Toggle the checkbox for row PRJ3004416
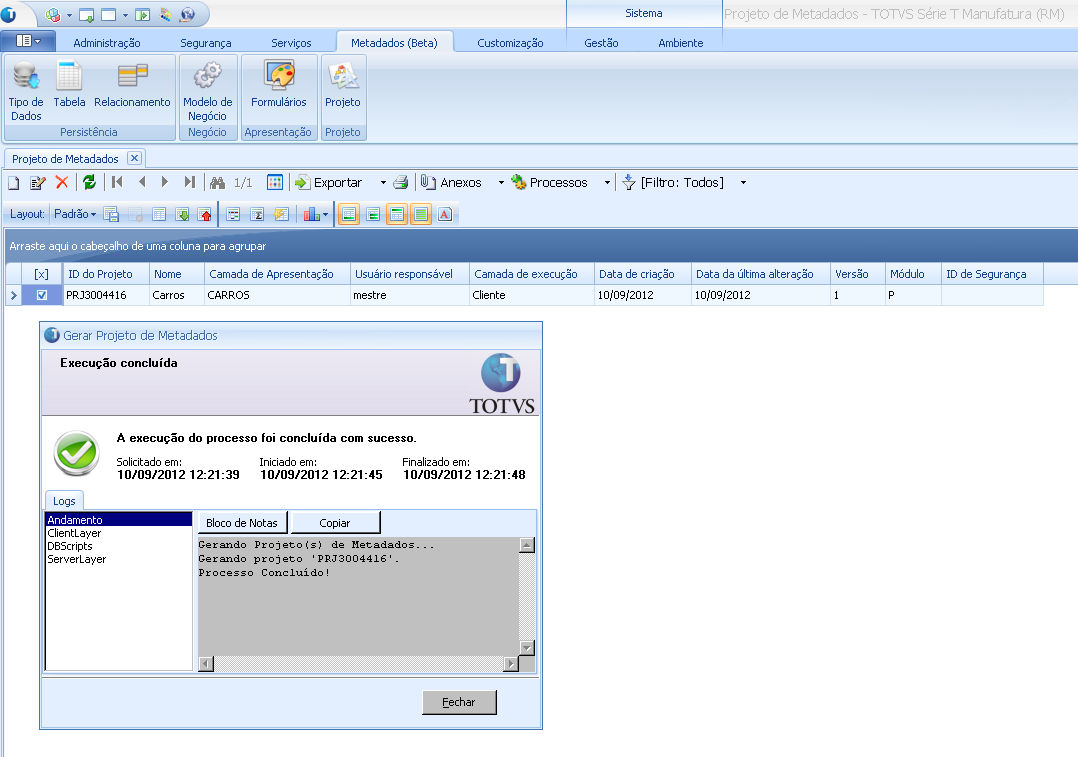 [42, 295]
